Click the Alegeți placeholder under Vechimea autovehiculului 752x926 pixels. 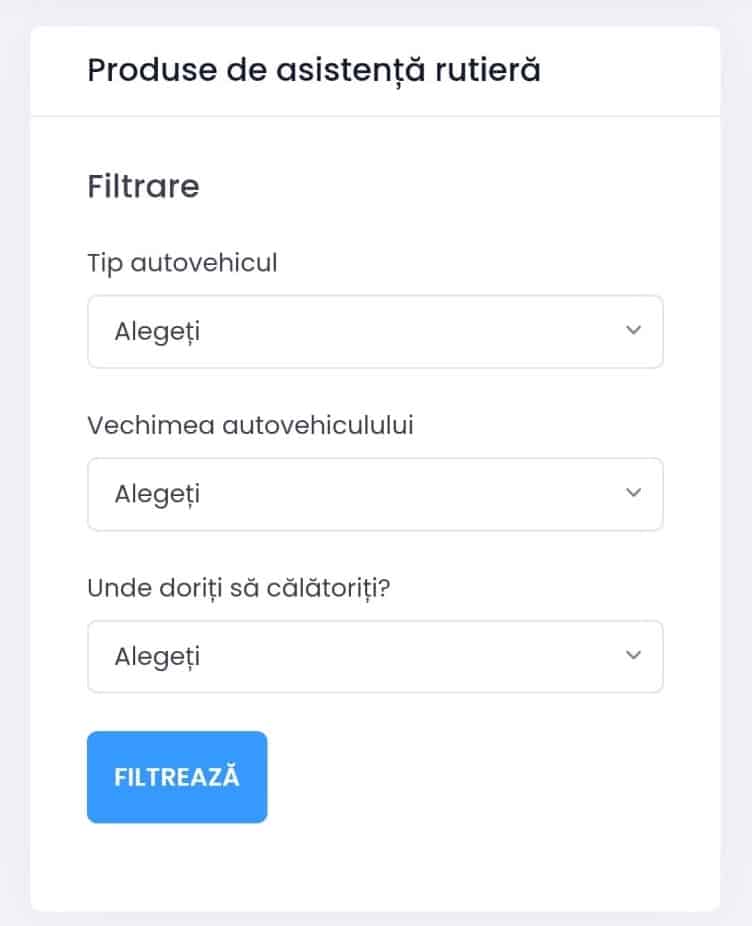coord(157,494)
